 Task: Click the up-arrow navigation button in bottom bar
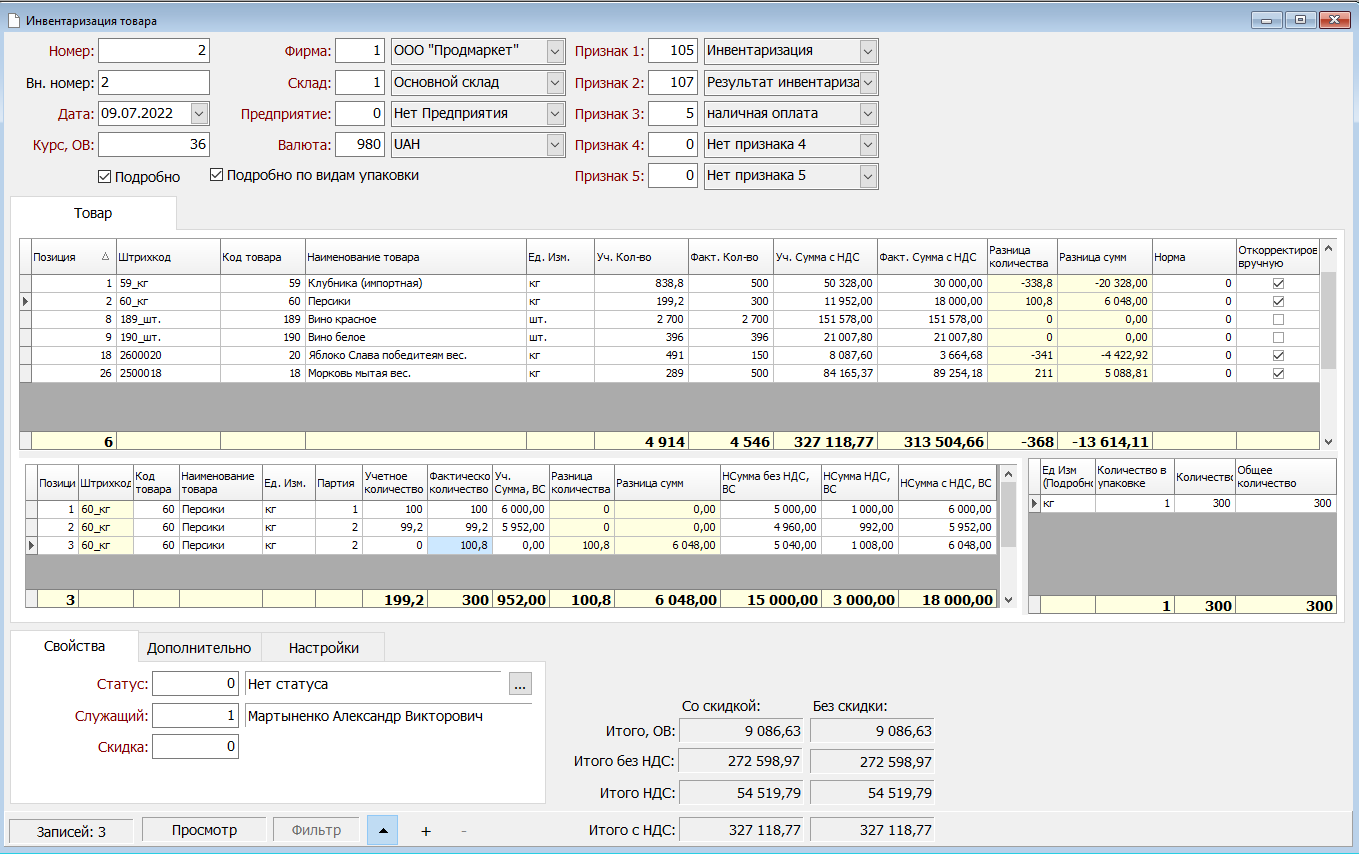pyautogui.click(x=383, y=830)
